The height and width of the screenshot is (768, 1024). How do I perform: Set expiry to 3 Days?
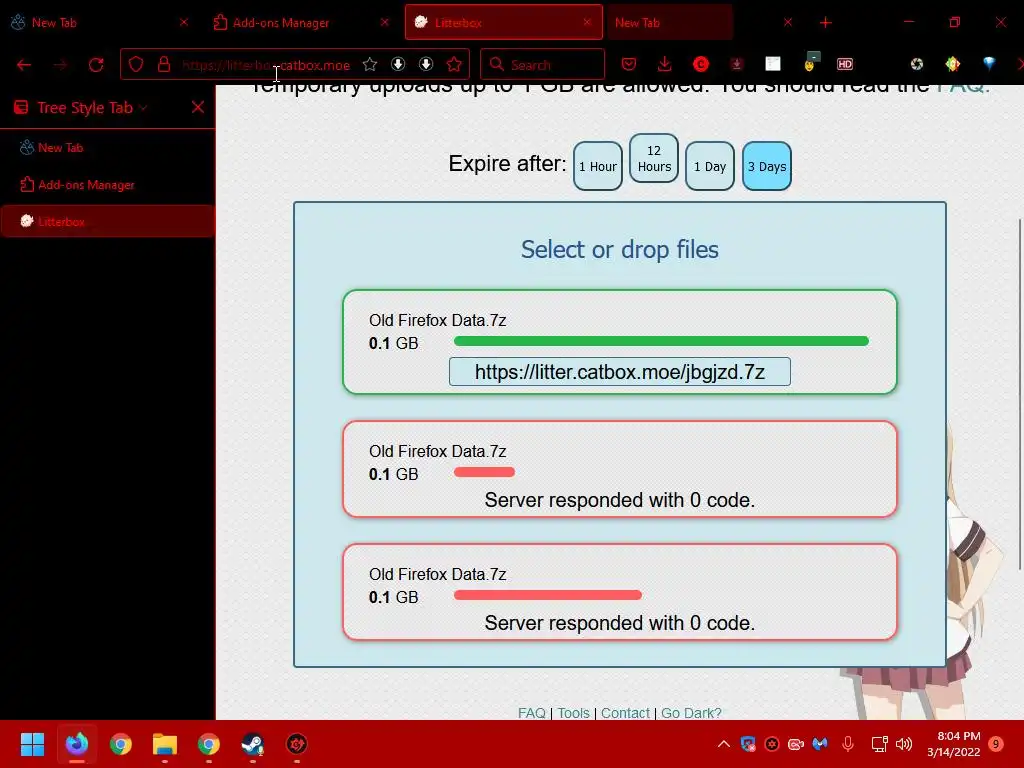tap(767, 167)
